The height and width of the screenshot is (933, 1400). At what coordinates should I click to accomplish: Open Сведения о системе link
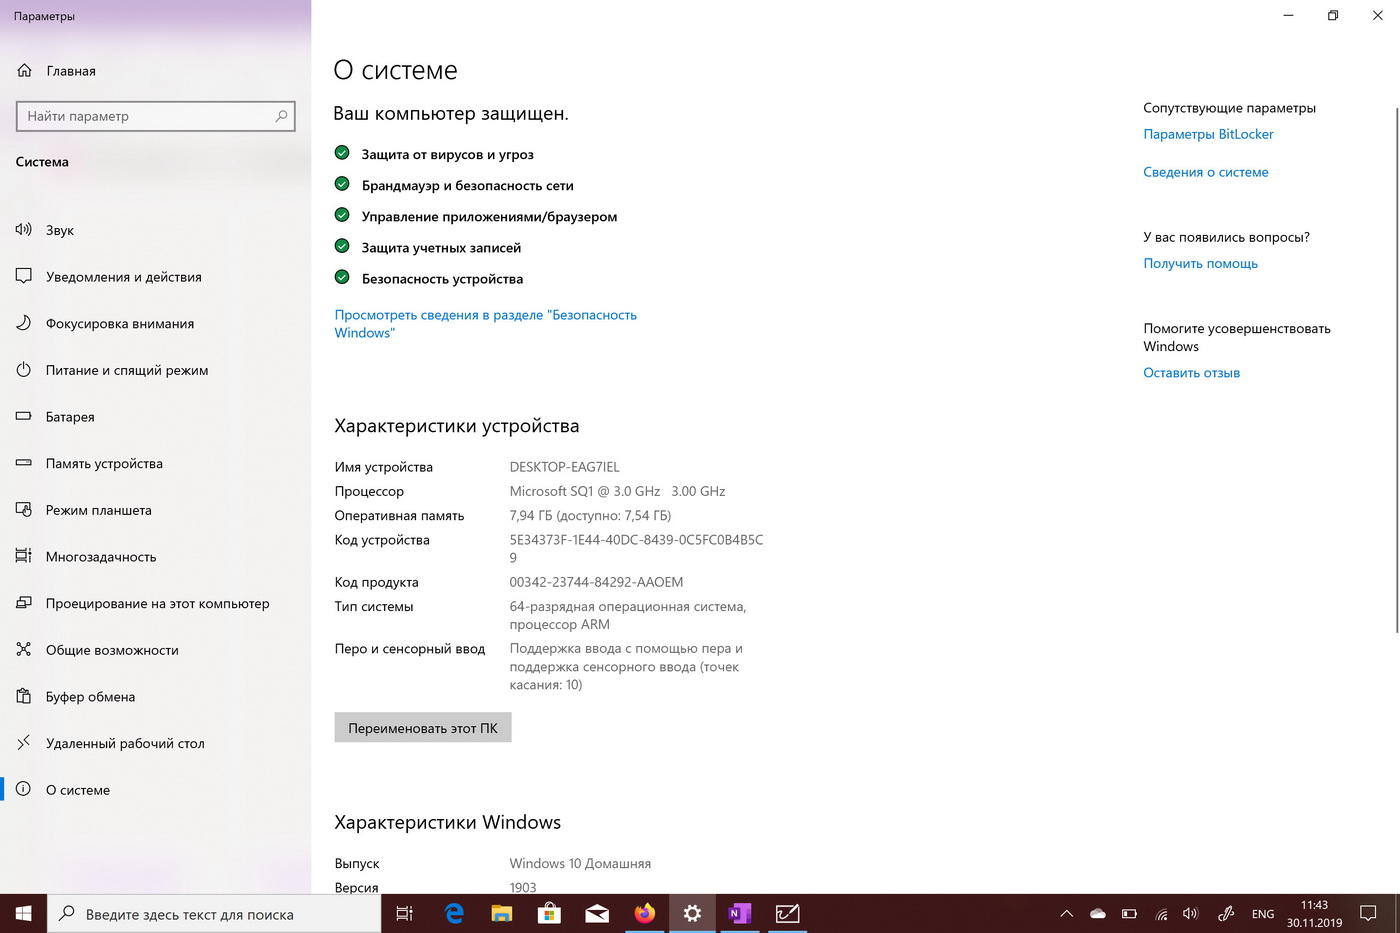(x=1205, y=172)
